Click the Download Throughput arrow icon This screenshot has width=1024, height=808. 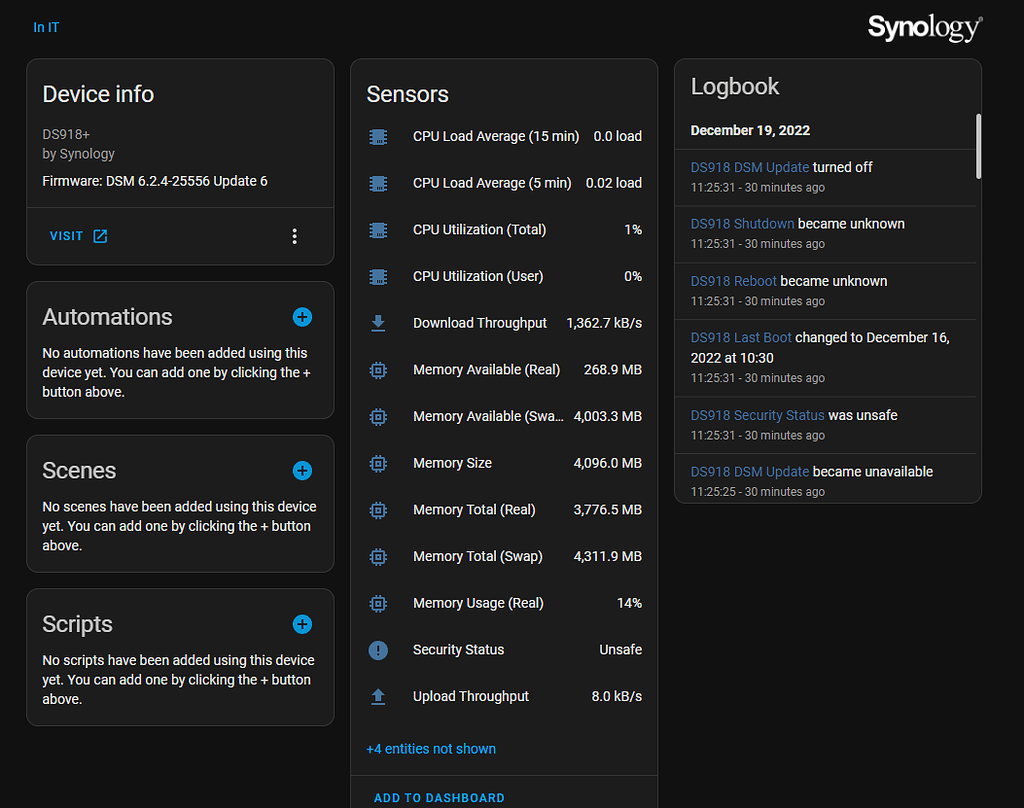tap(378, 323)
